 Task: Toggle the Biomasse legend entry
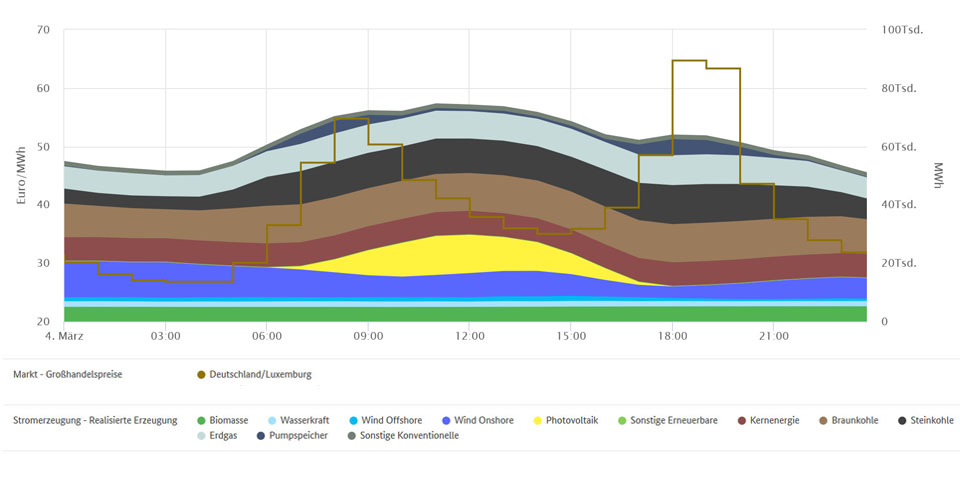[x=223, y=420]
